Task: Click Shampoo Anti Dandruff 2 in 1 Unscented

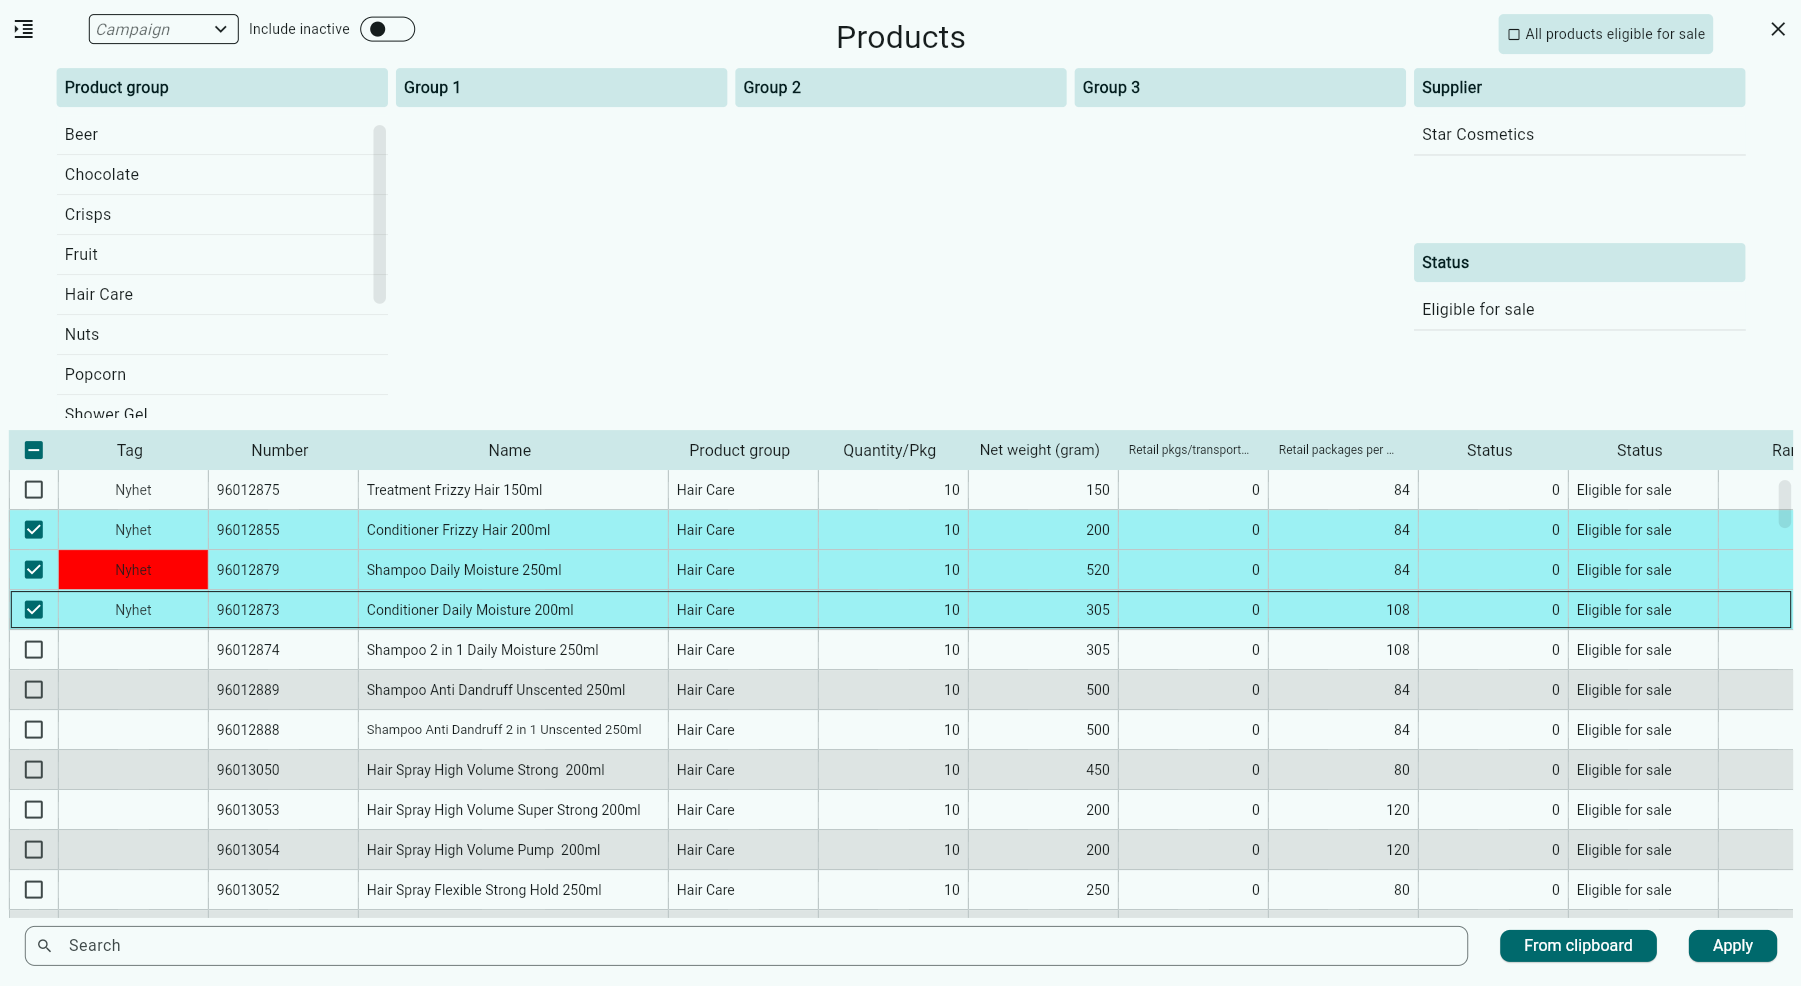Action: [x=504, y=730]
